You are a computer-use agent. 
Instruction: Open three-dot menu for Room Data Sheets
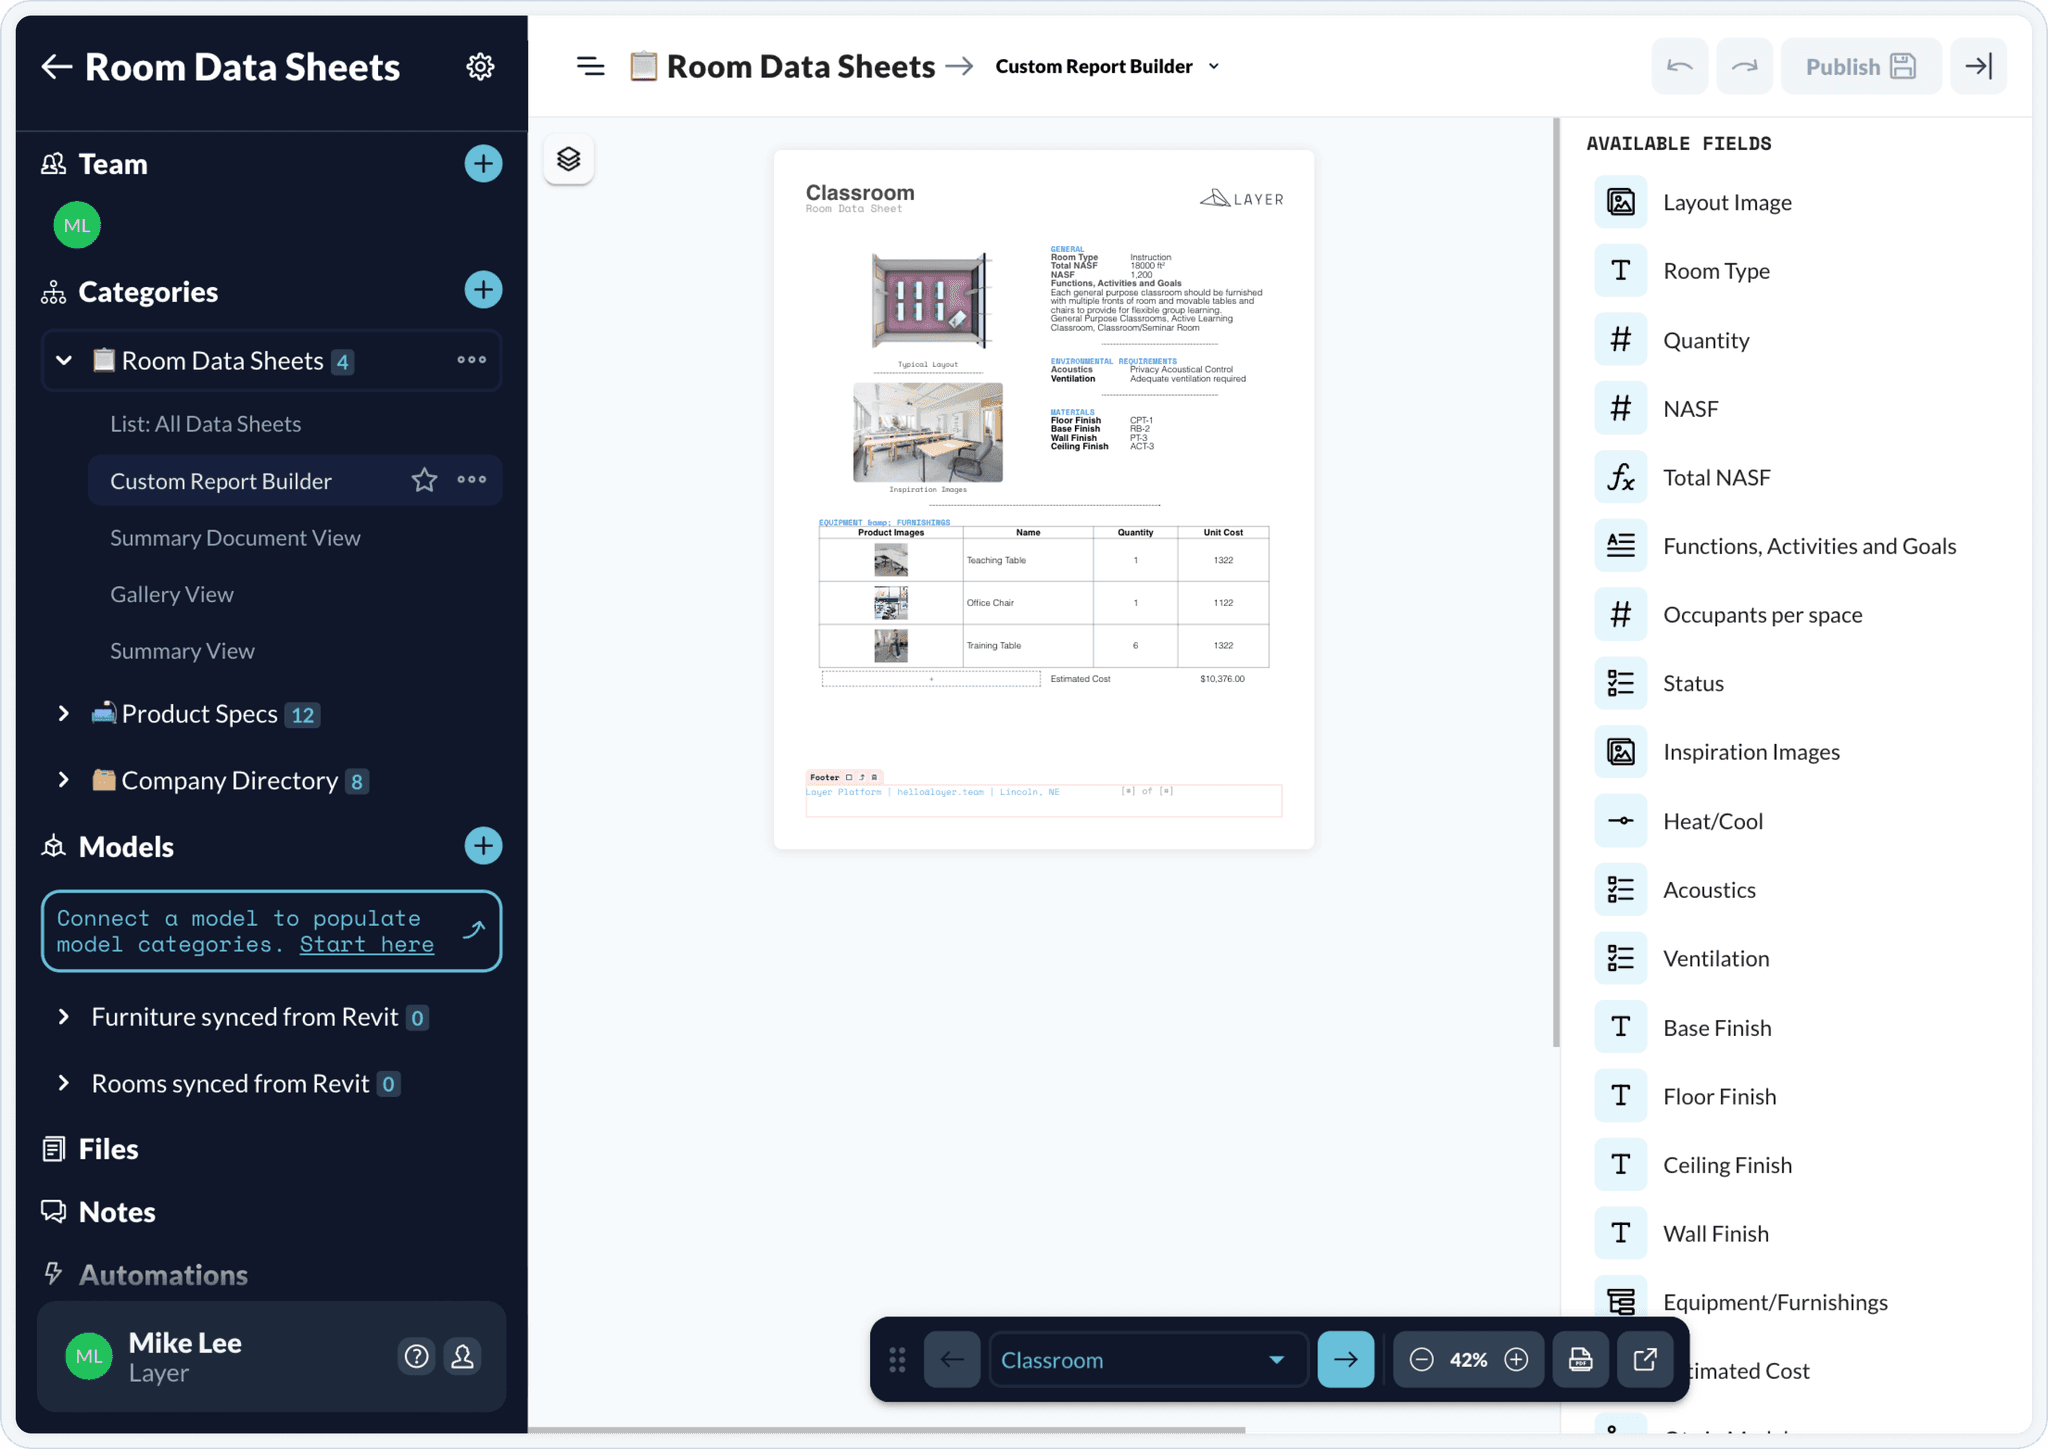(x=470, y=360)
